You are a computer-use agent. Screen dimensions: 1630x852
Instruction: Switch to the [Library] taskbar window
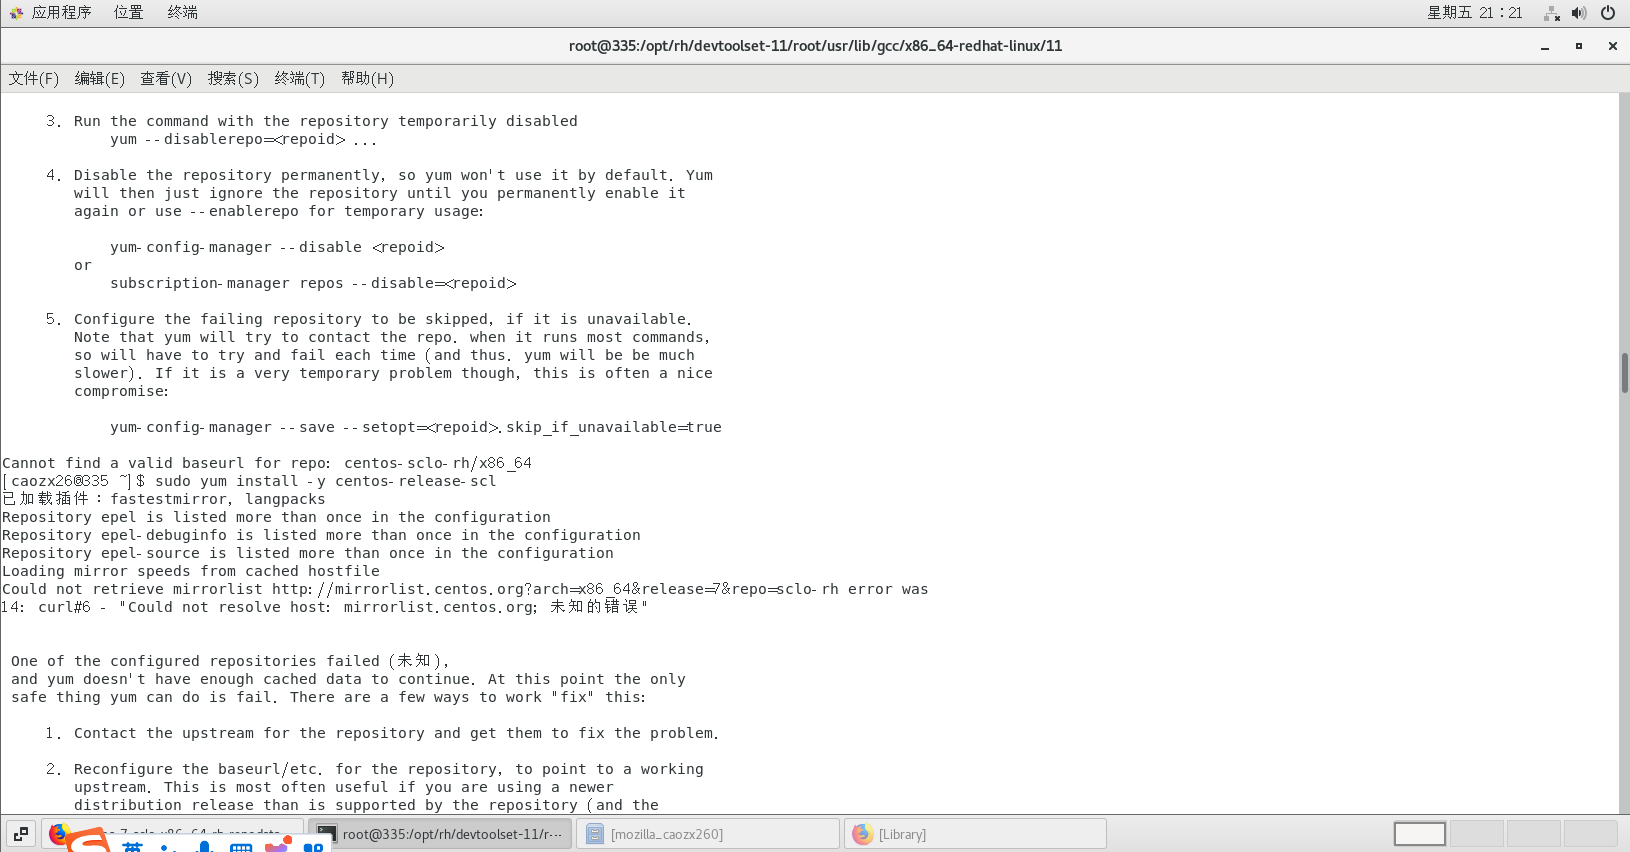coord(976,833)
